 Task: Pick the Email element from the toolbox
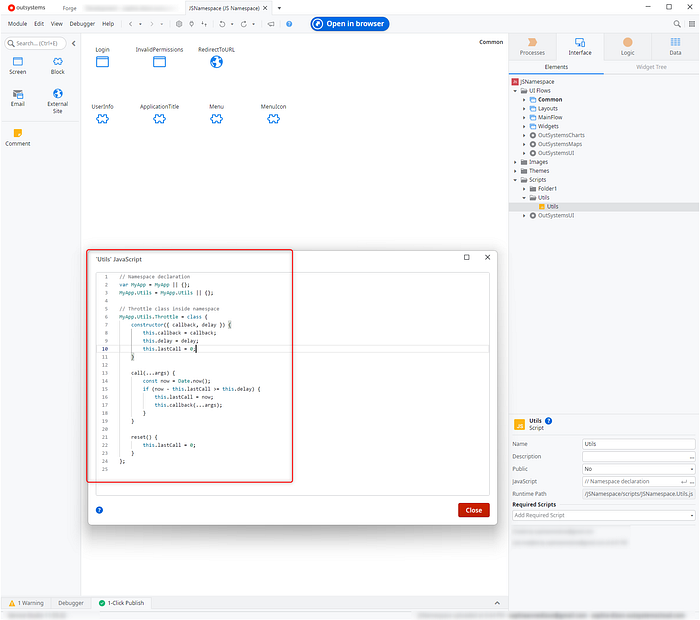(x=18, y=97)
